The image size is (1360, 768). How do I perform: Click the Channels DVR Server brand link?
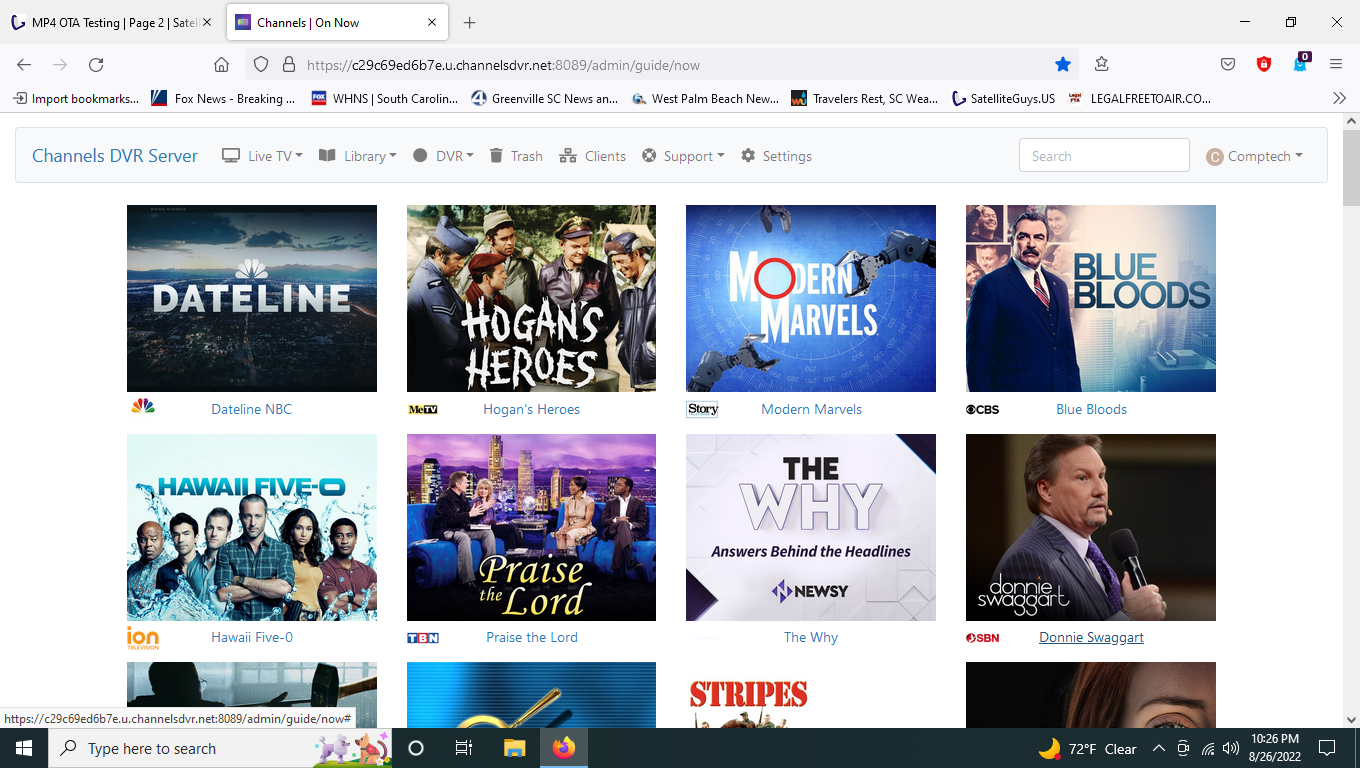115,156
